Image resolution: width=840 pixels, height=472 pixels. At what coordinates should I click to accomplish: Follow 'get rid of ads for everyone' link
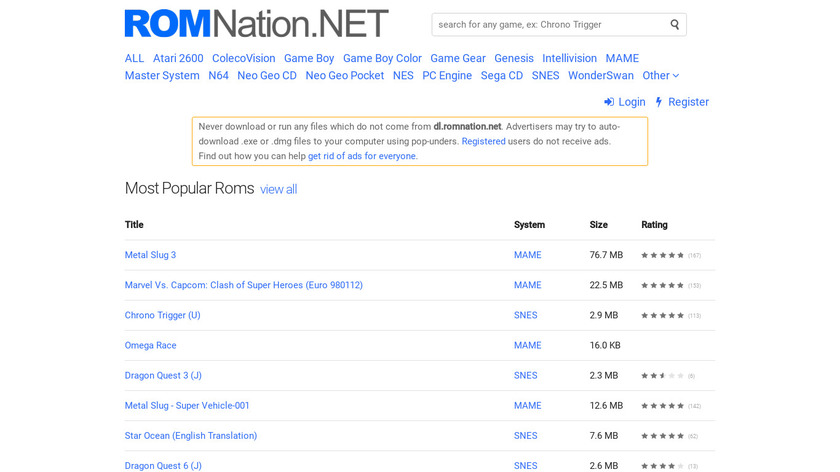[x=362, y=156]
